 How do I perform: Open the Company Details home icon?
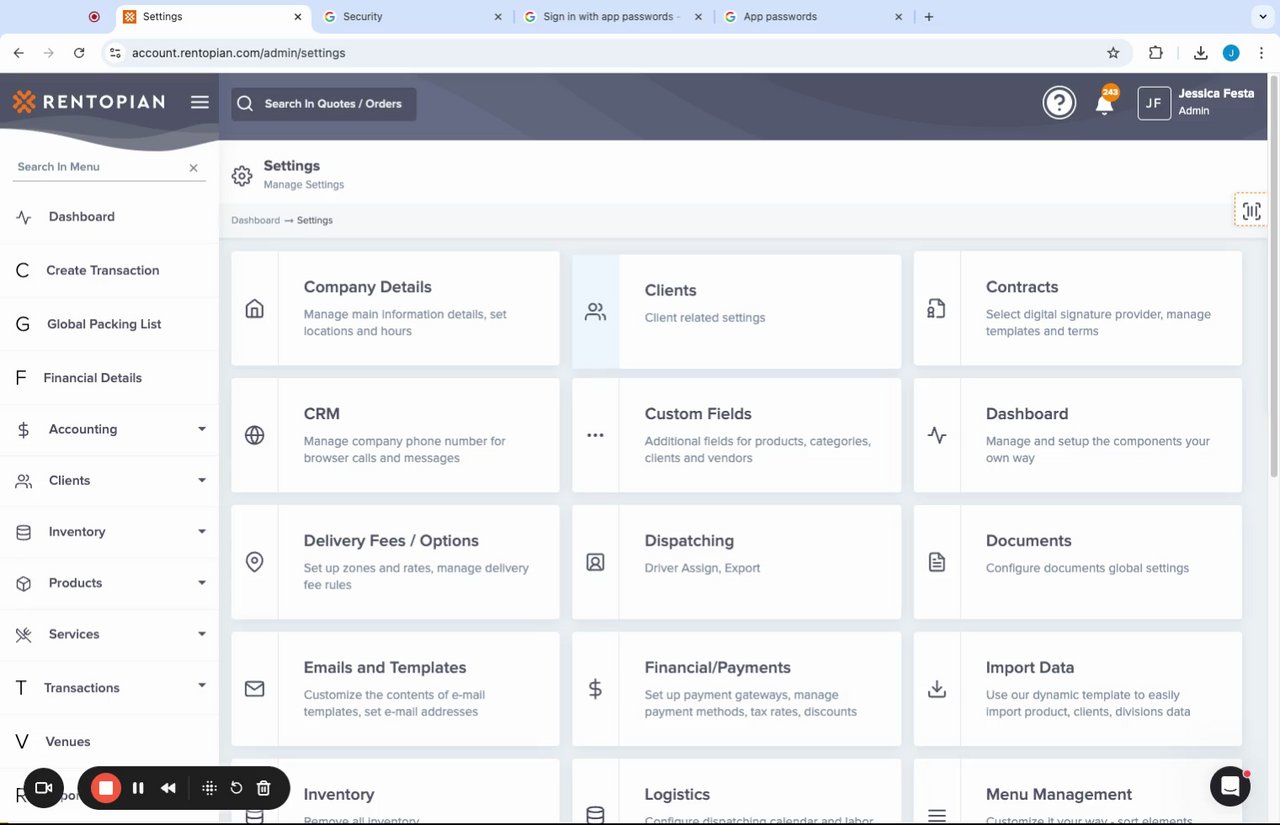click(x=255, y=308)
